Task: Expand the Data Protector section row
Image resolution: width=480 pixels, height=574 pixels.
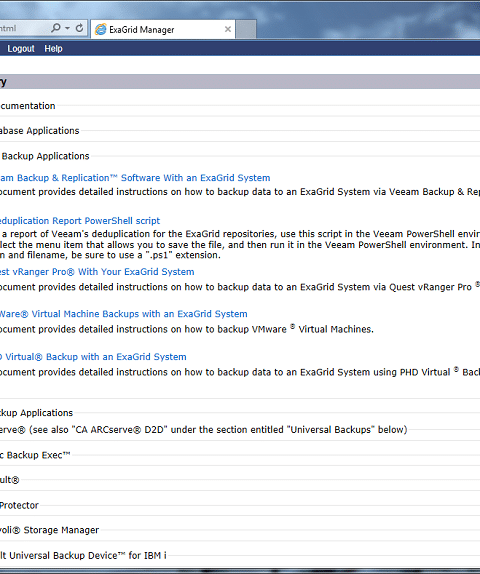Action: click(19, 505)
